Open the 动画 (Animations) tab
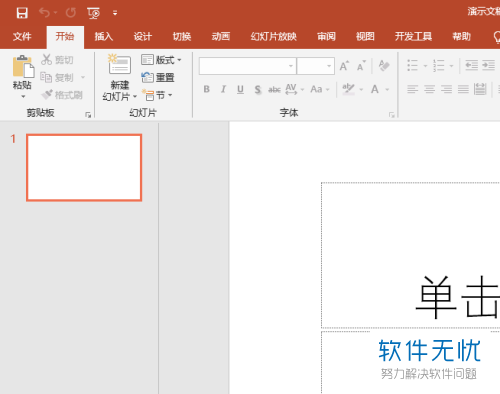 click(x=221, y=36)
